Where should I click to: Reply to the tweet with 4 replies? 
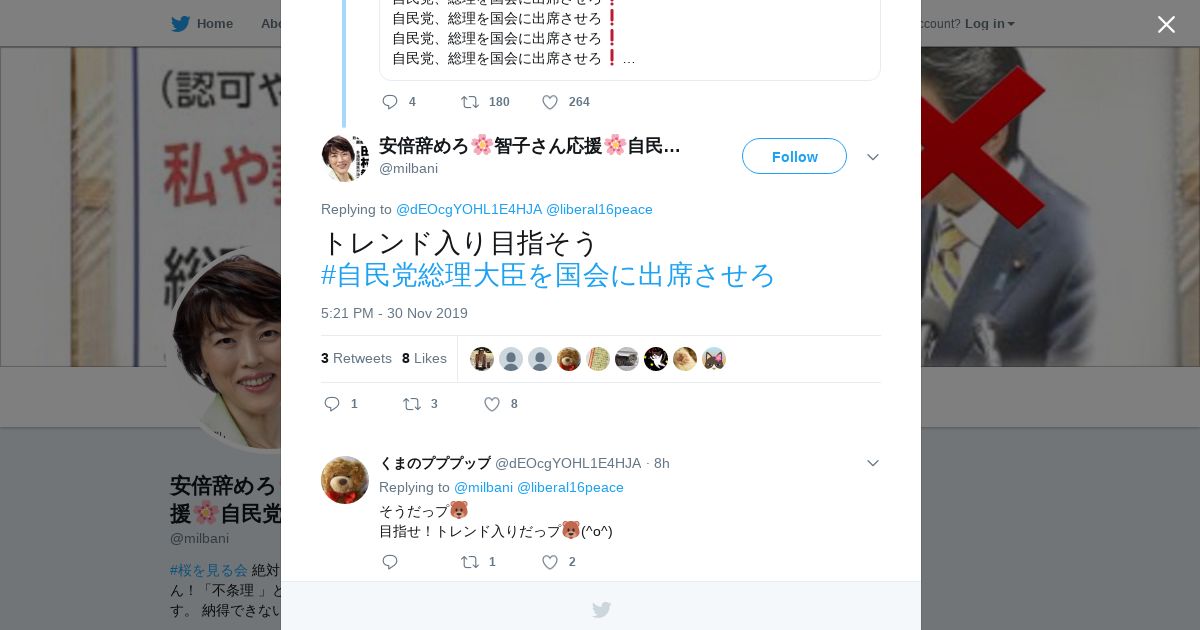(390, 102)
